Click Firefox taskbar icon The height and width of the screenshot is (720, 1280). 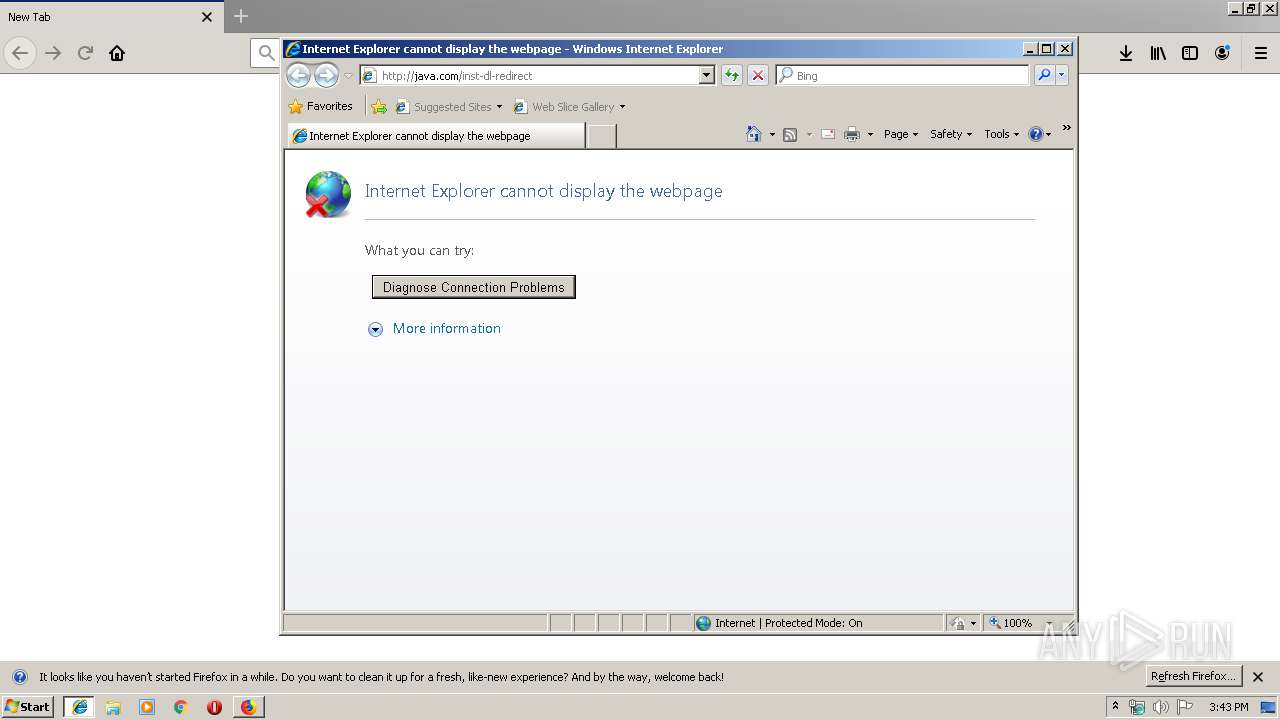(248, 707)
